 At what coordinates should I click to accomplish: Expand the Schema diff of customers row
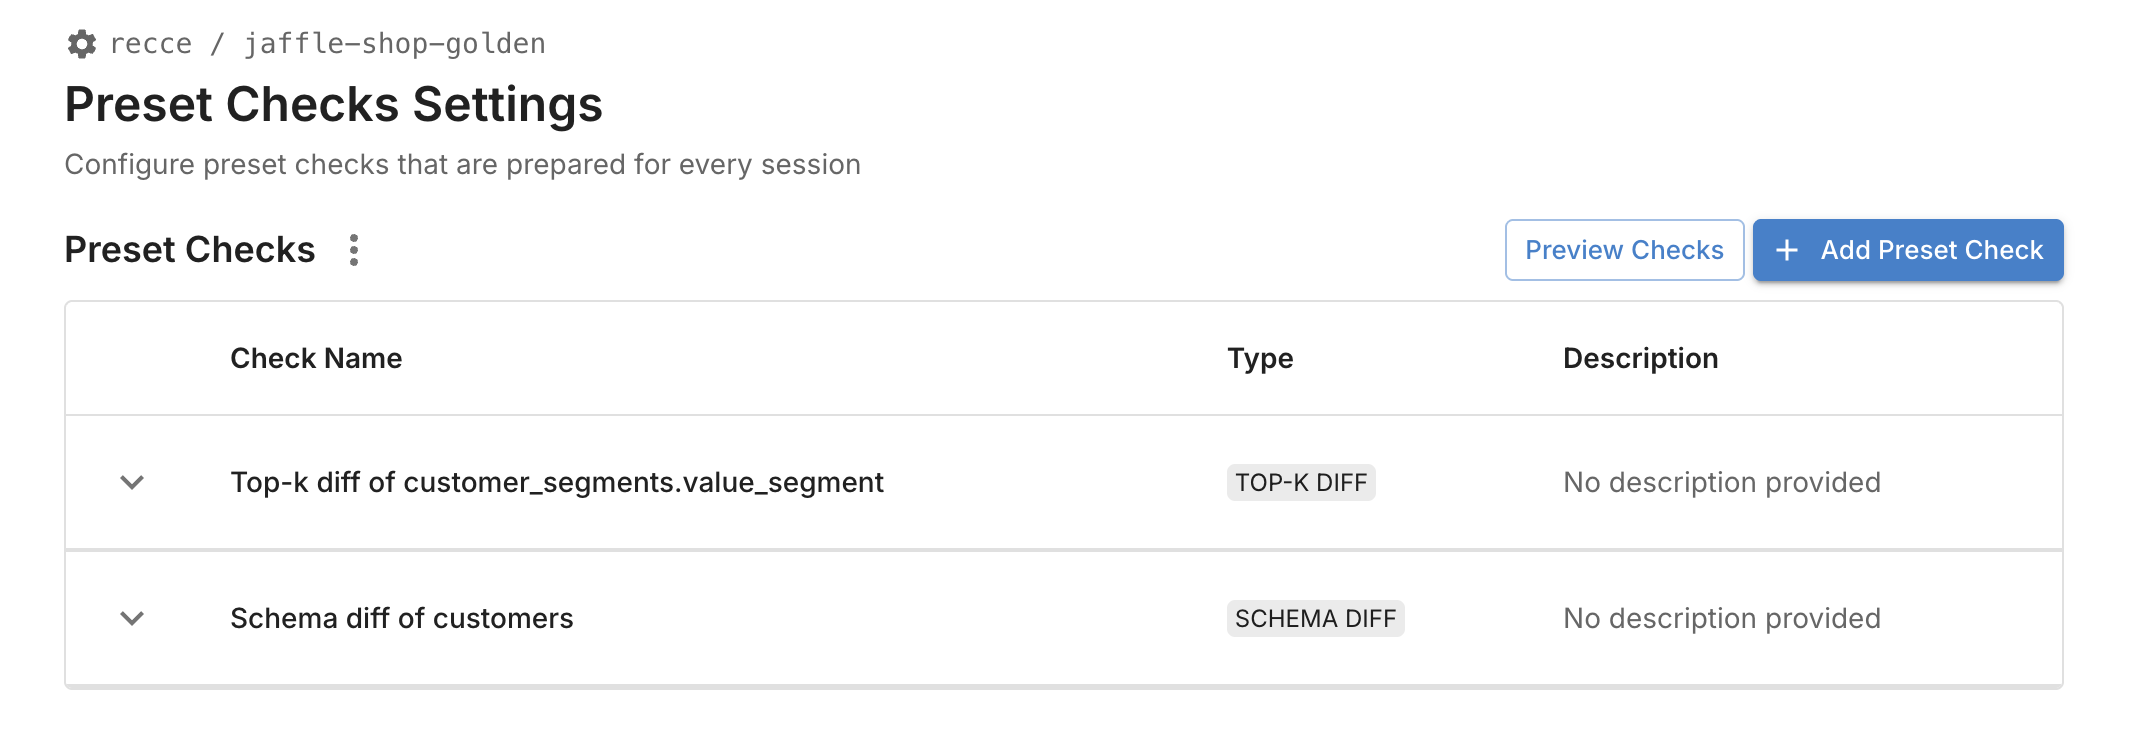point(132,619)
